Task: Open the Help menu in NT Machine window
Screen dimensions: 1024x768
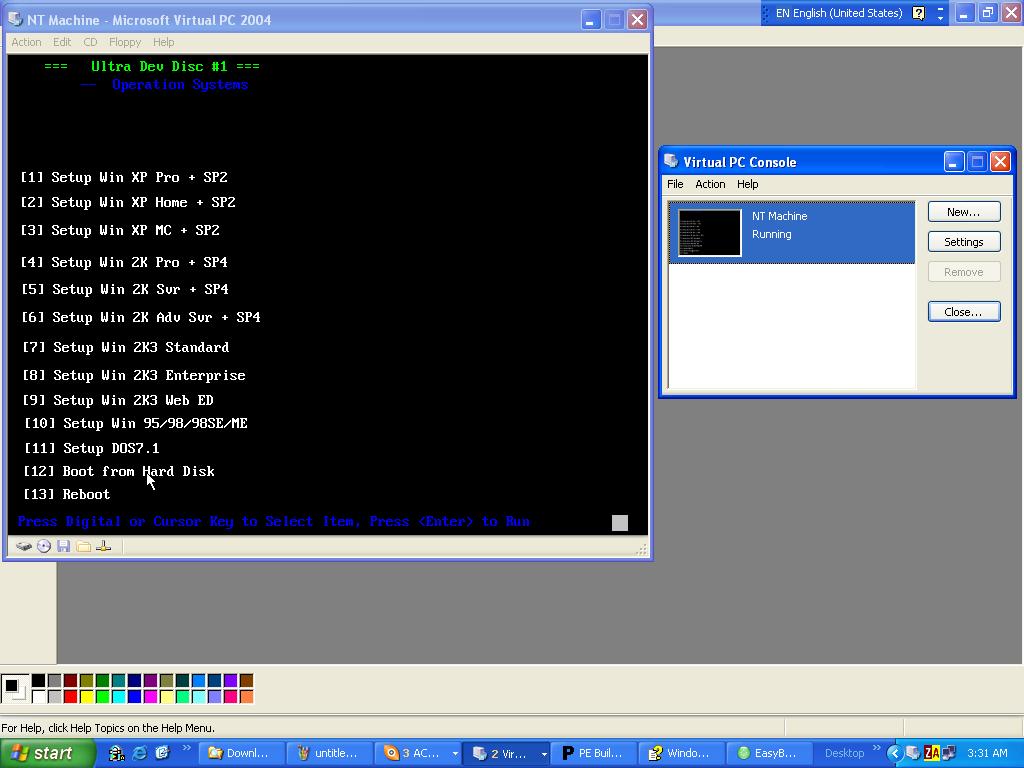Action: (163, 42)
